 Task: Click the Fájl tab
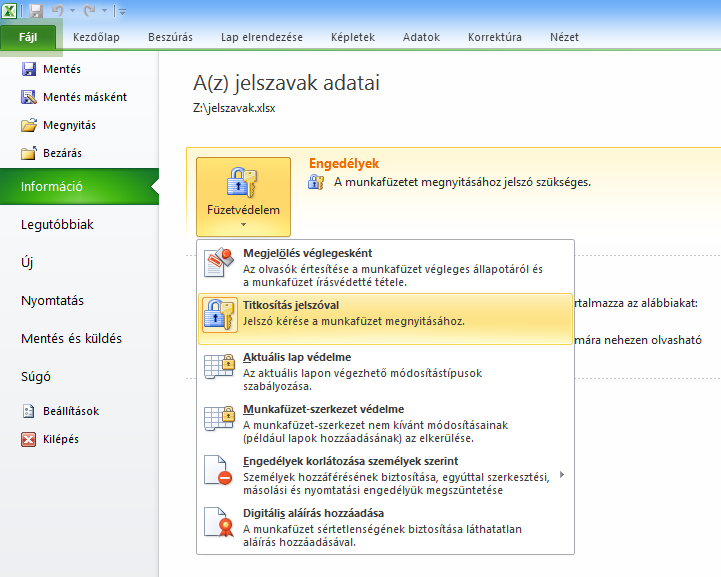(x=28, y=37)
